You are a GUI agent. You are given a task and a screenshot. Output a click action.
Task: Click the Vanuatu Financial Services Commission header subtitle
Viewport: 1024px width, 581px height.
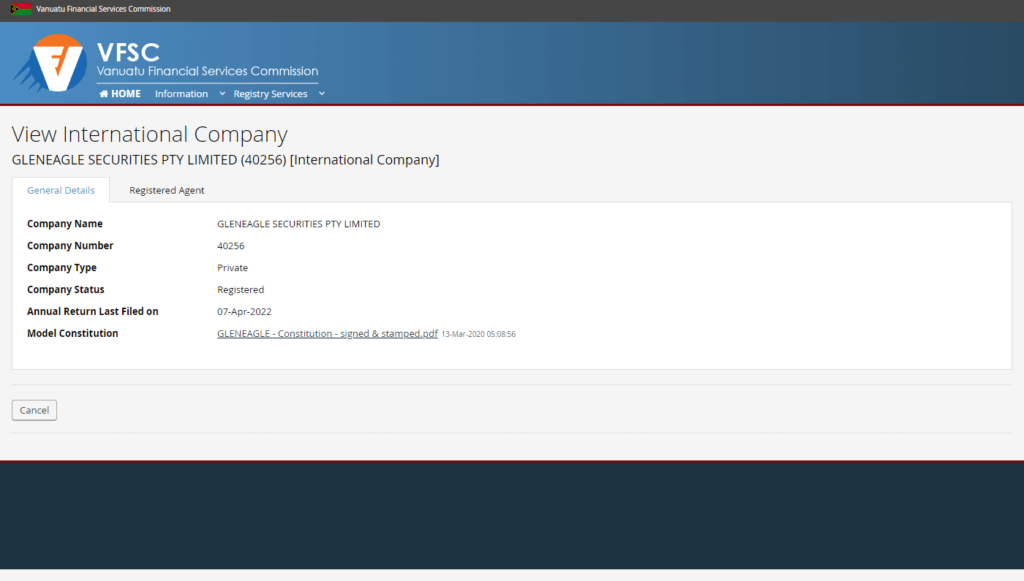coord(208,71)
